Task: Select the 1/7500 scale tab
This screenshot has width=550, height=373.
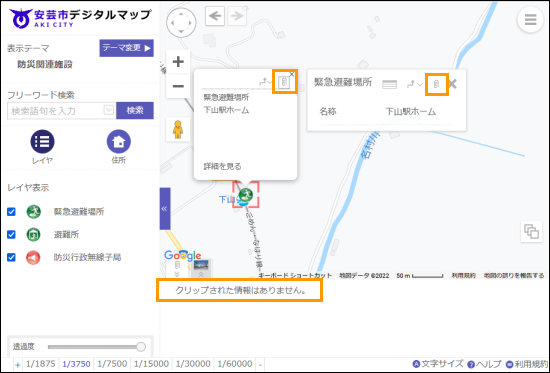Action: (x=112, y=364)
